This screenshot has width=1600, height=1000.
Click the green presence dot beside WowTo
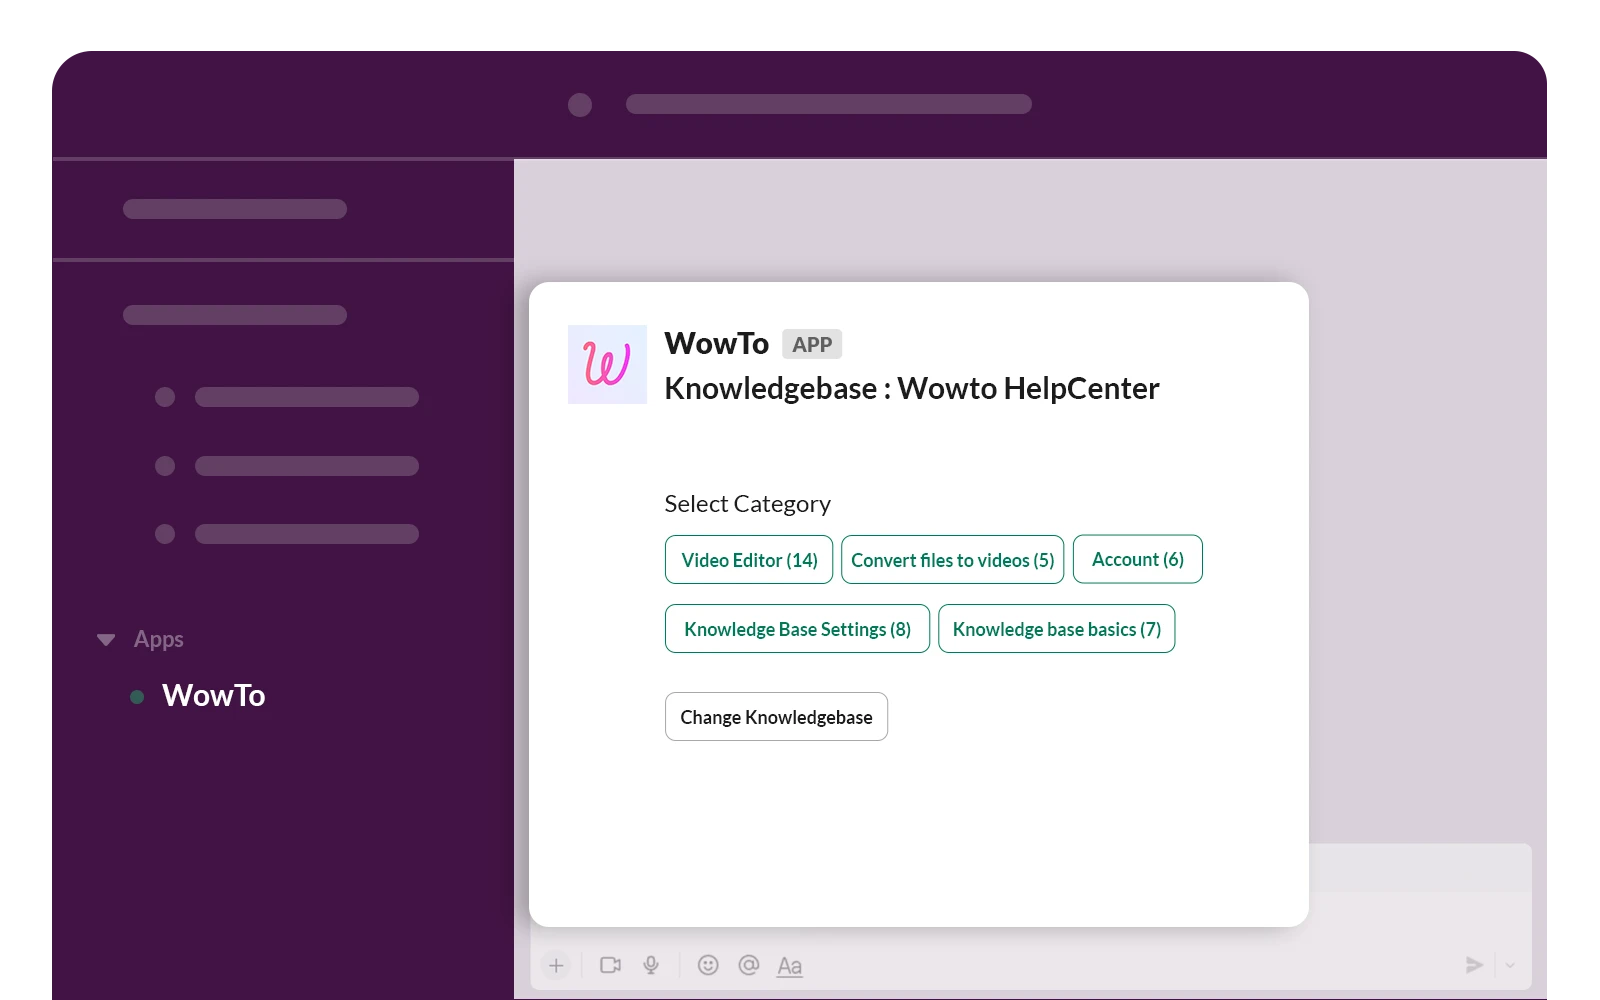point(137,696)
